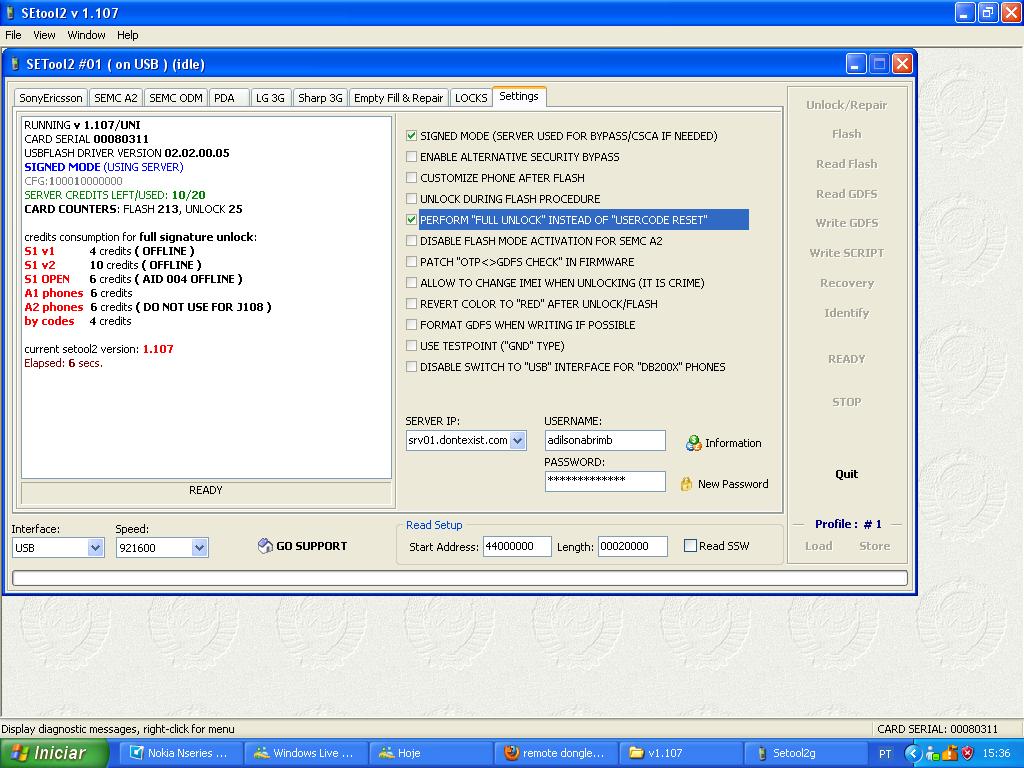Switch to SEMC ODM tab
This screenshot has height=768, width=1024.
click(176, 98)
